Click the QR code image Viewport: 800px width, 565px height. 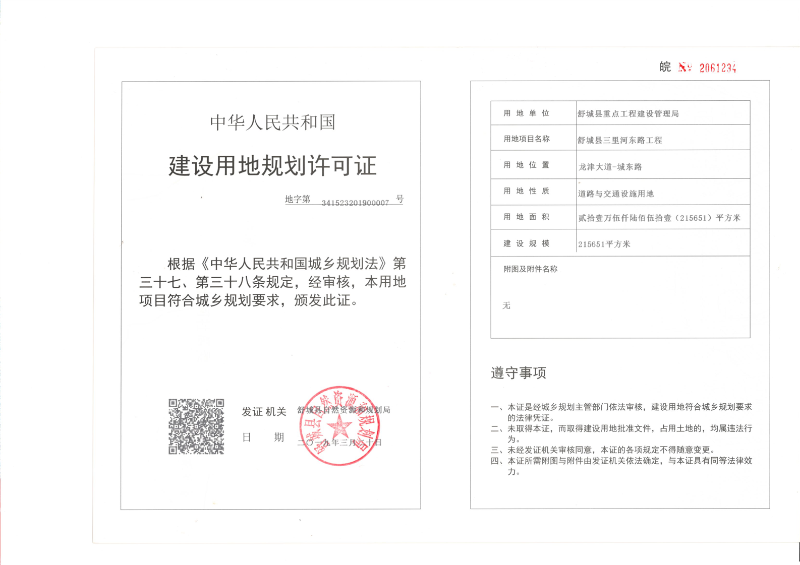(196, 426)
